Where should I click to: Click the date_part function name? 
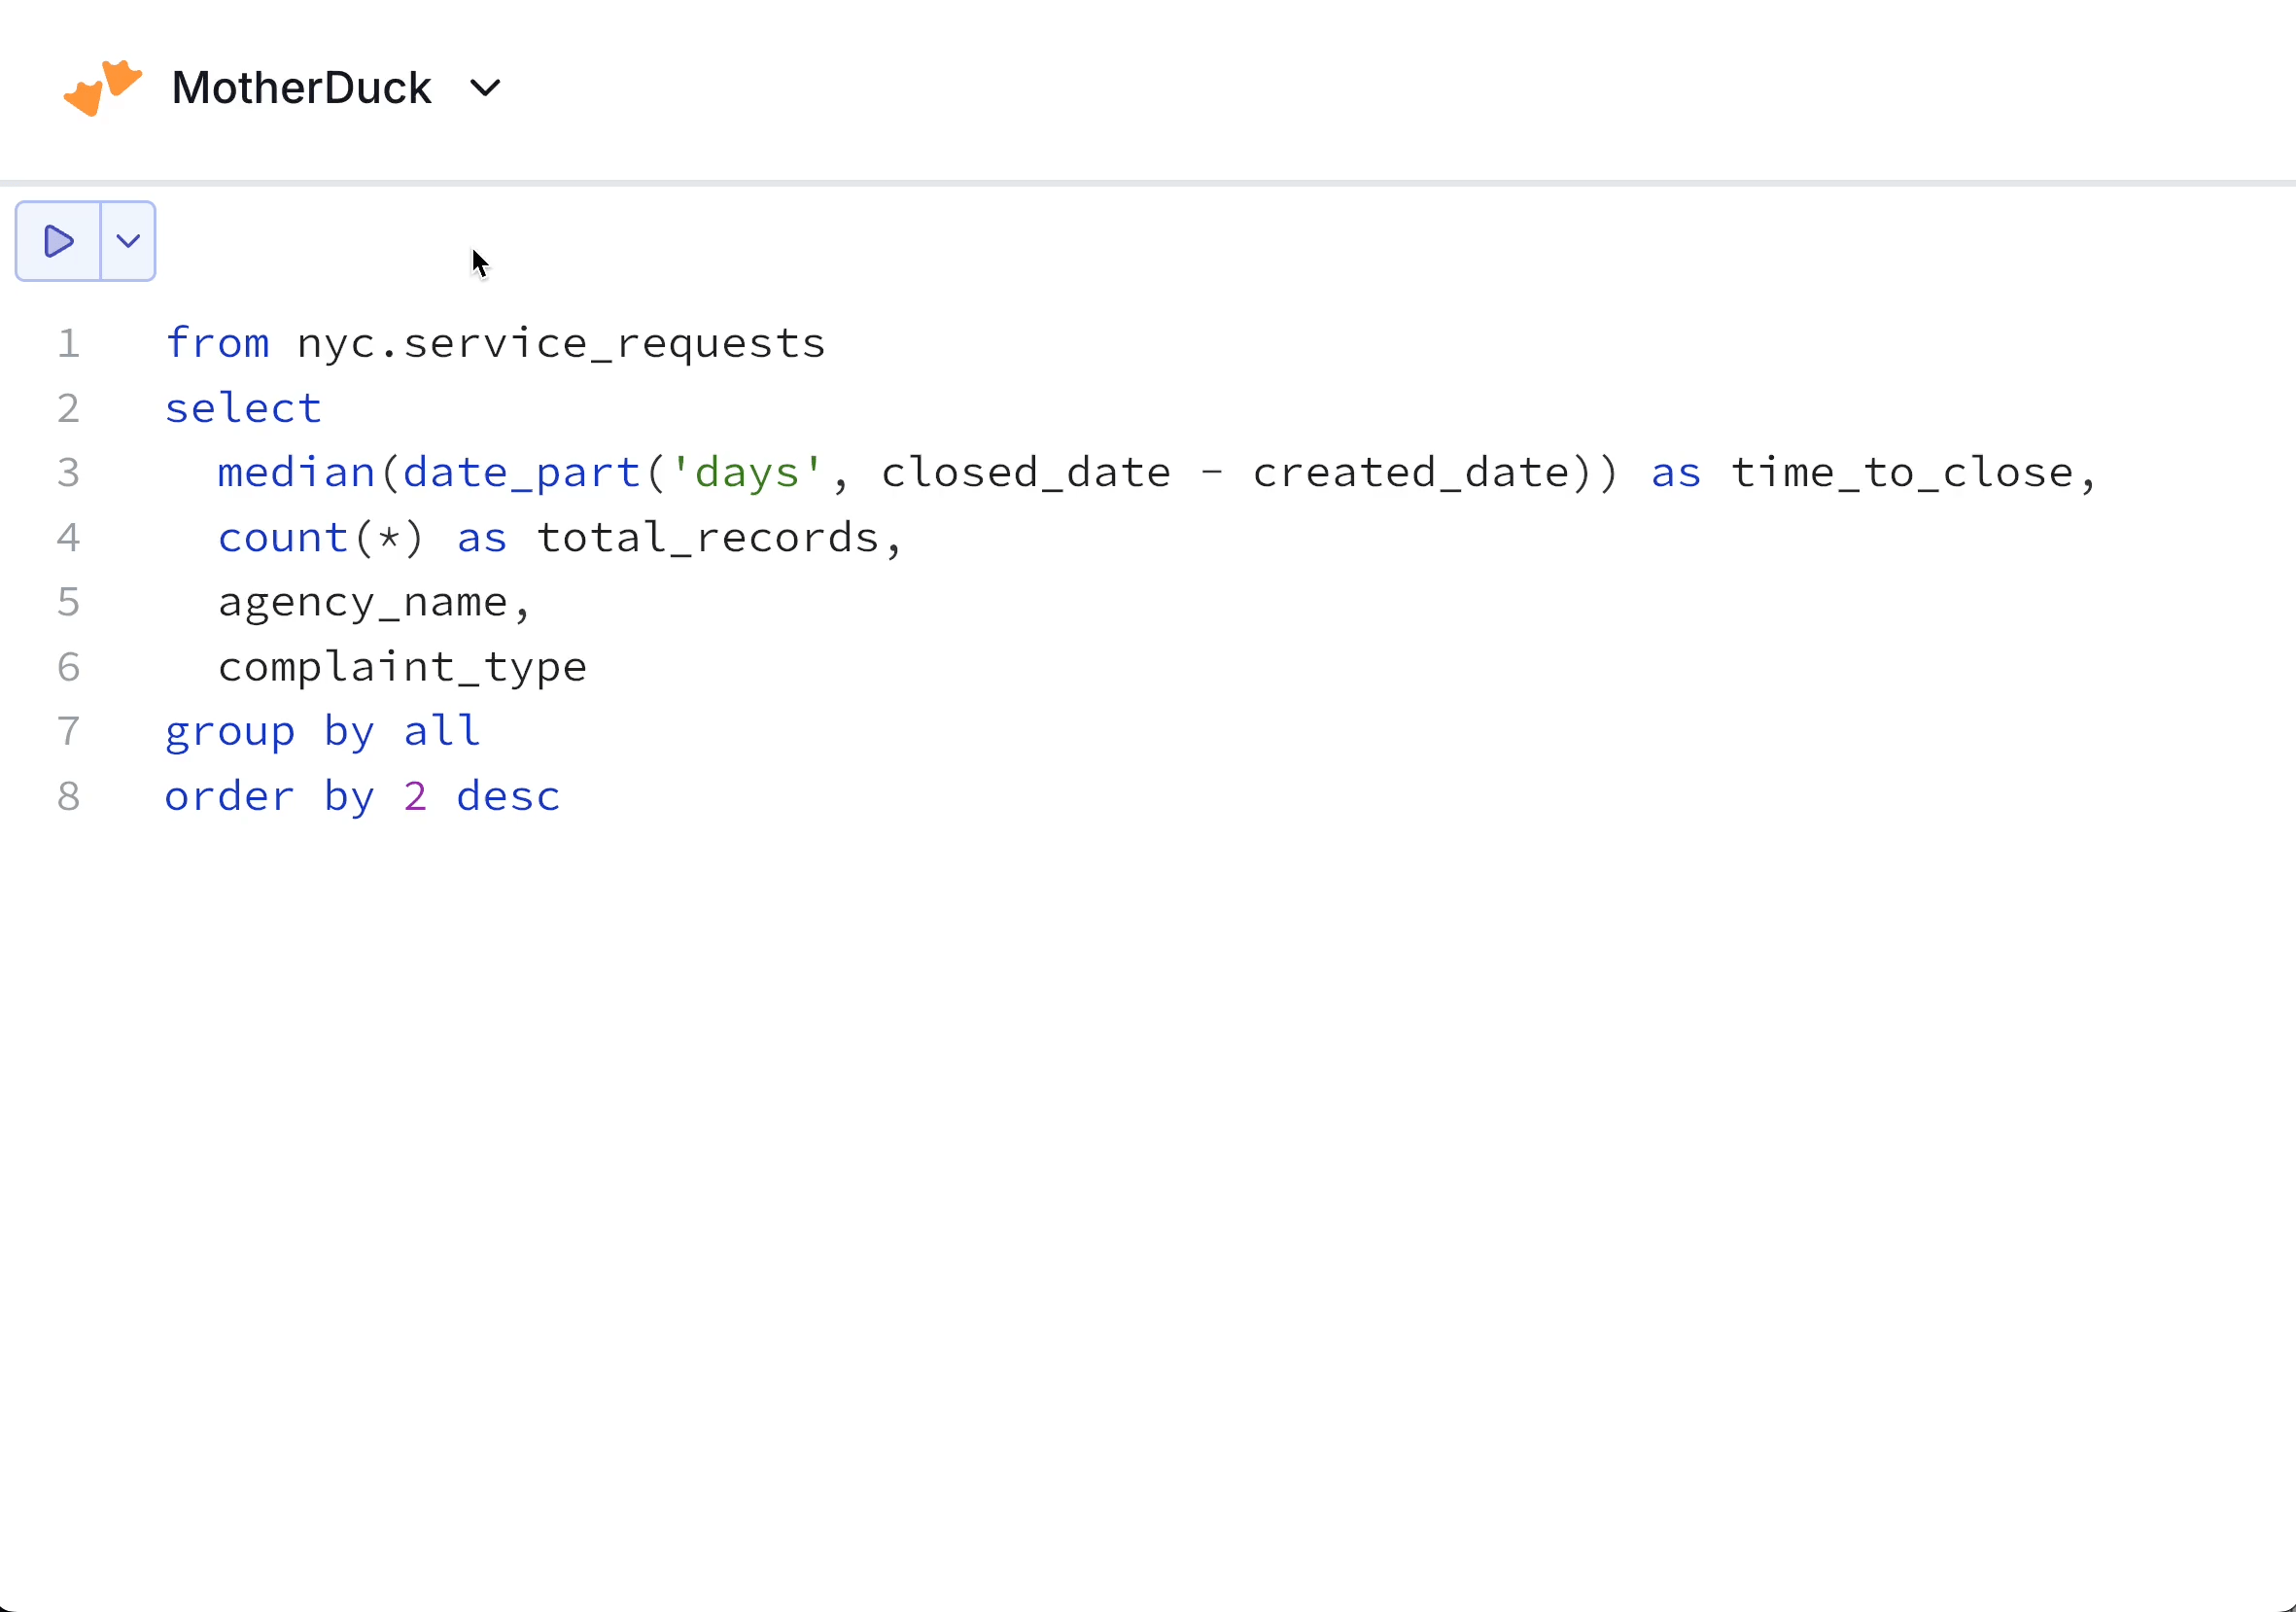[521, 472]
